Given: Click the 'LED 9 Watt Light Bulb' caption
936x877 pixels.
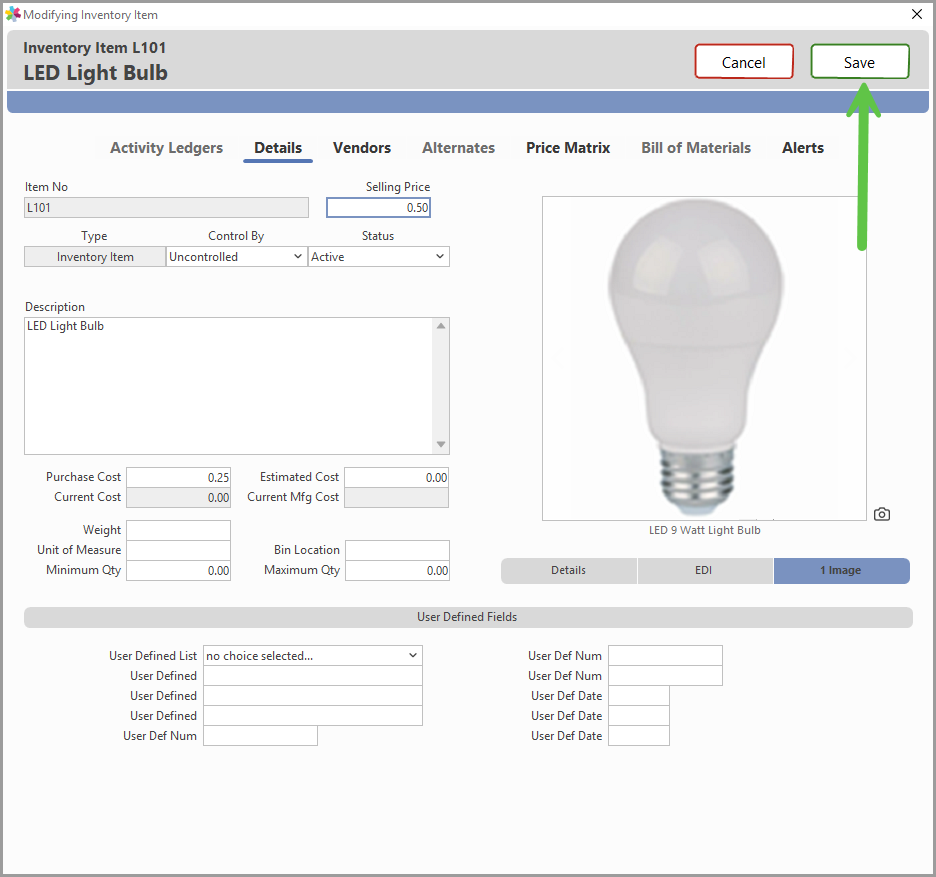Looking at the screenshot, I should [704, 530].
